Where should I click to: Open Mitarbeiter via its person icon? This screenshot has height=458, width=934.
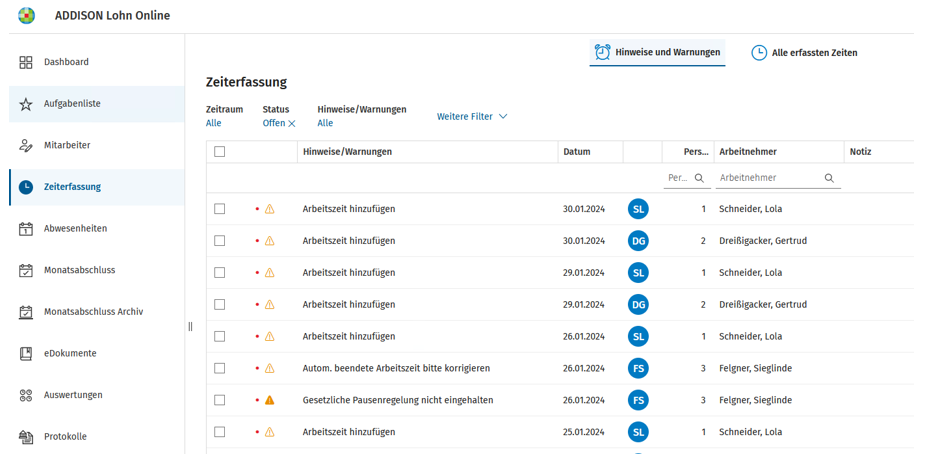[x=26, y=145]
